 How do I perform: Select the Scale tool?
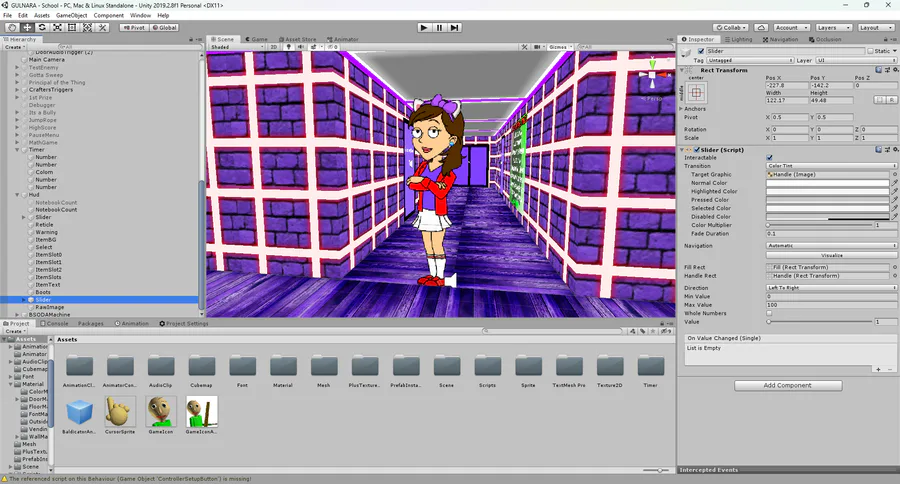57,28
